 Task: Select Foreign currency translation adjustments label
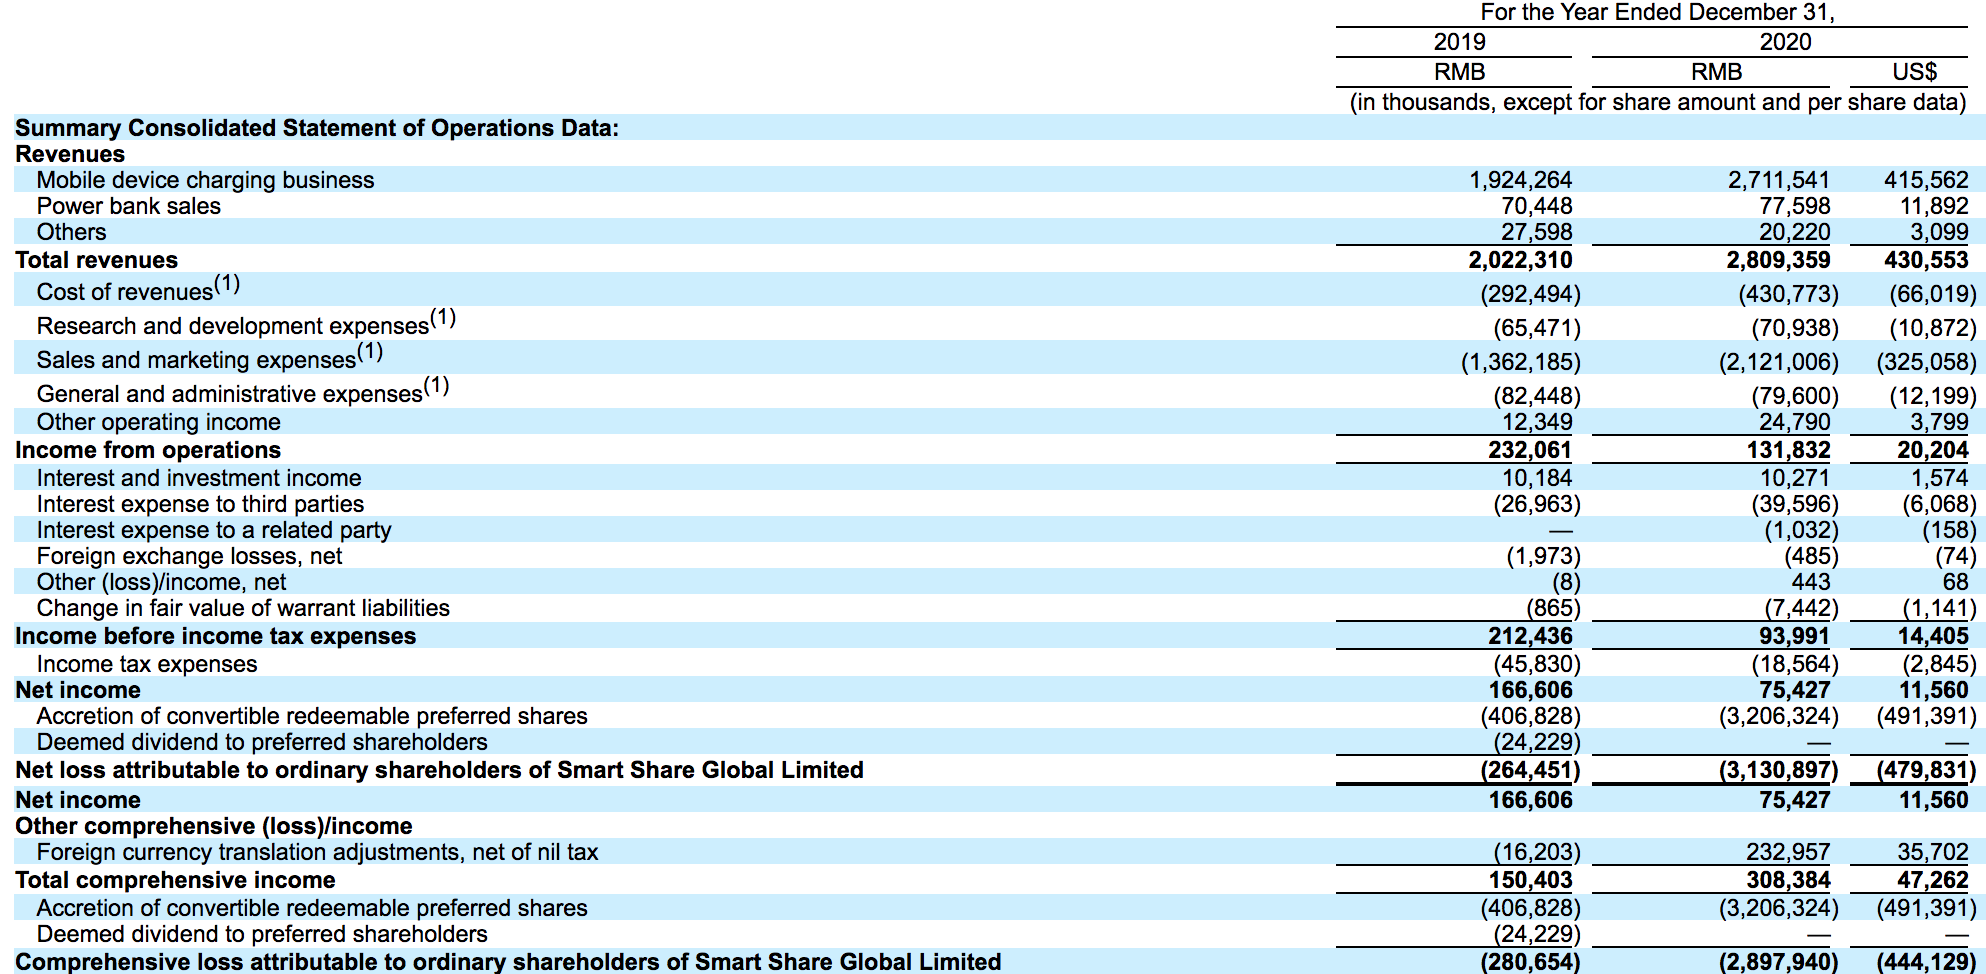(x=317, y=852)
